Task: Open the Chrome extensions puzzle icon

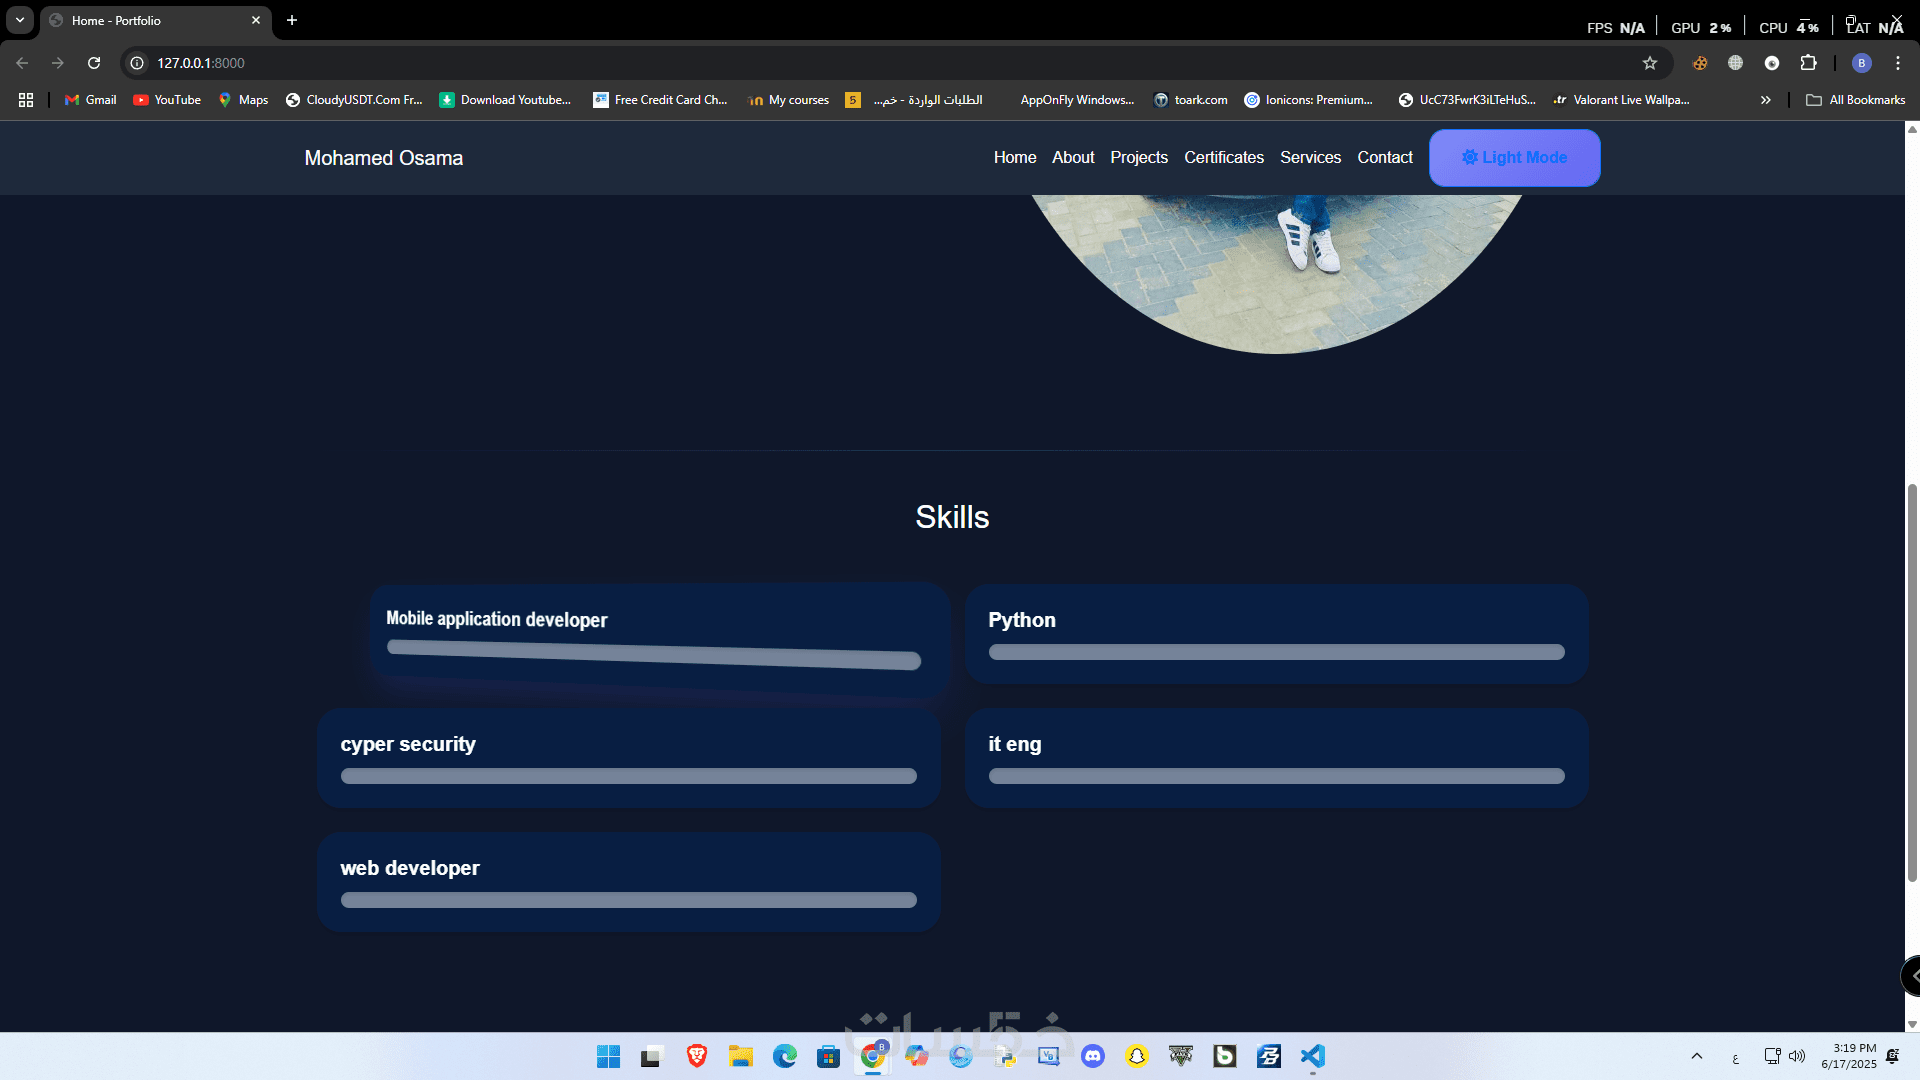Action: tap(1808, 63)
